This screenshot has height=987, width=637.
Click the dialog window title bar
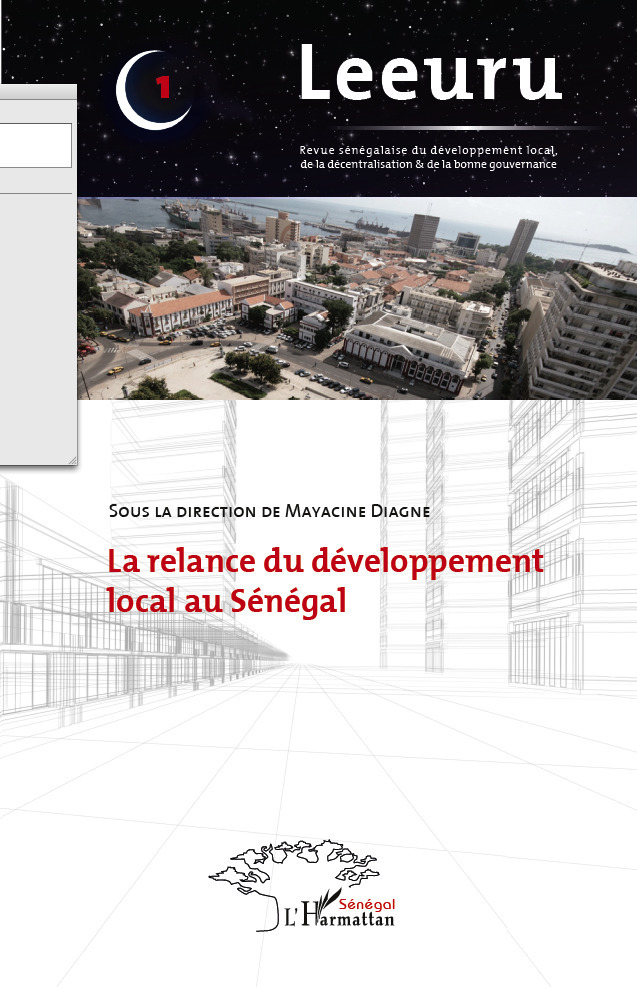[36, 94]
